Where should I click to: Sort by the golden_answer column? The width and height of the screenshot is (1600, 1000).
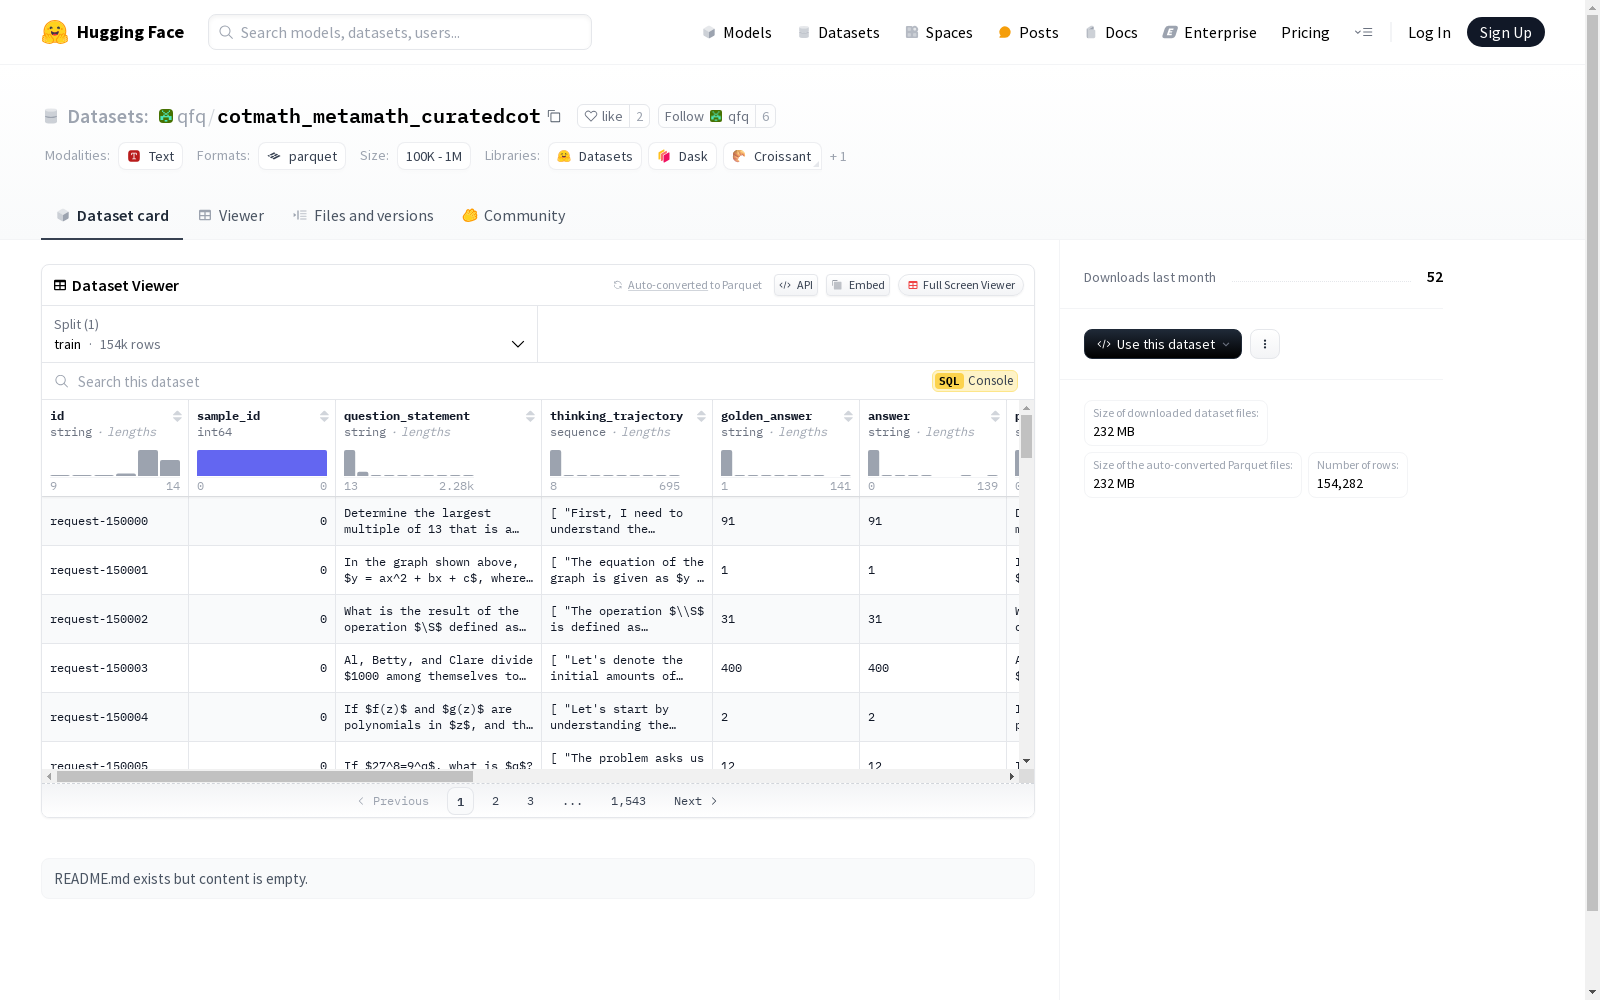(848, 416)
